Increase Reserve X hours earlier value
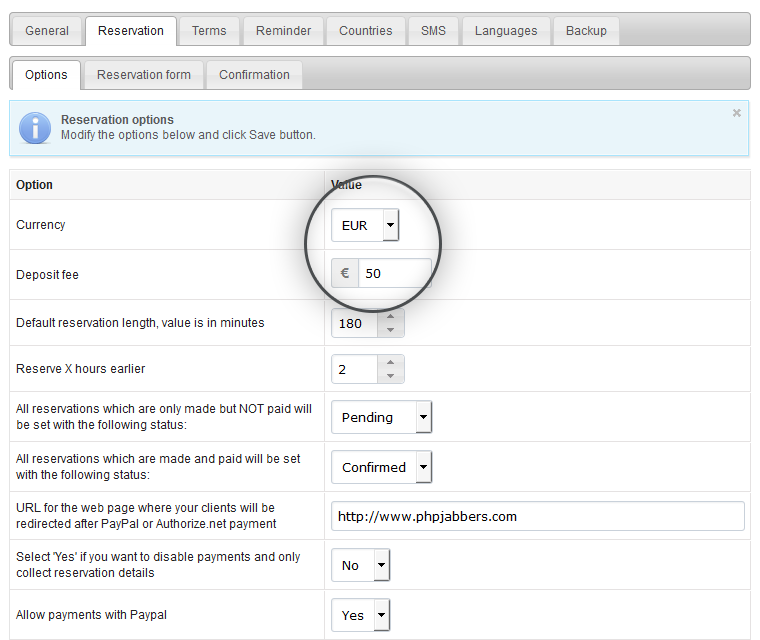This screenshot has height=640, width=760. pyautogui.click(x=390, y=362)
